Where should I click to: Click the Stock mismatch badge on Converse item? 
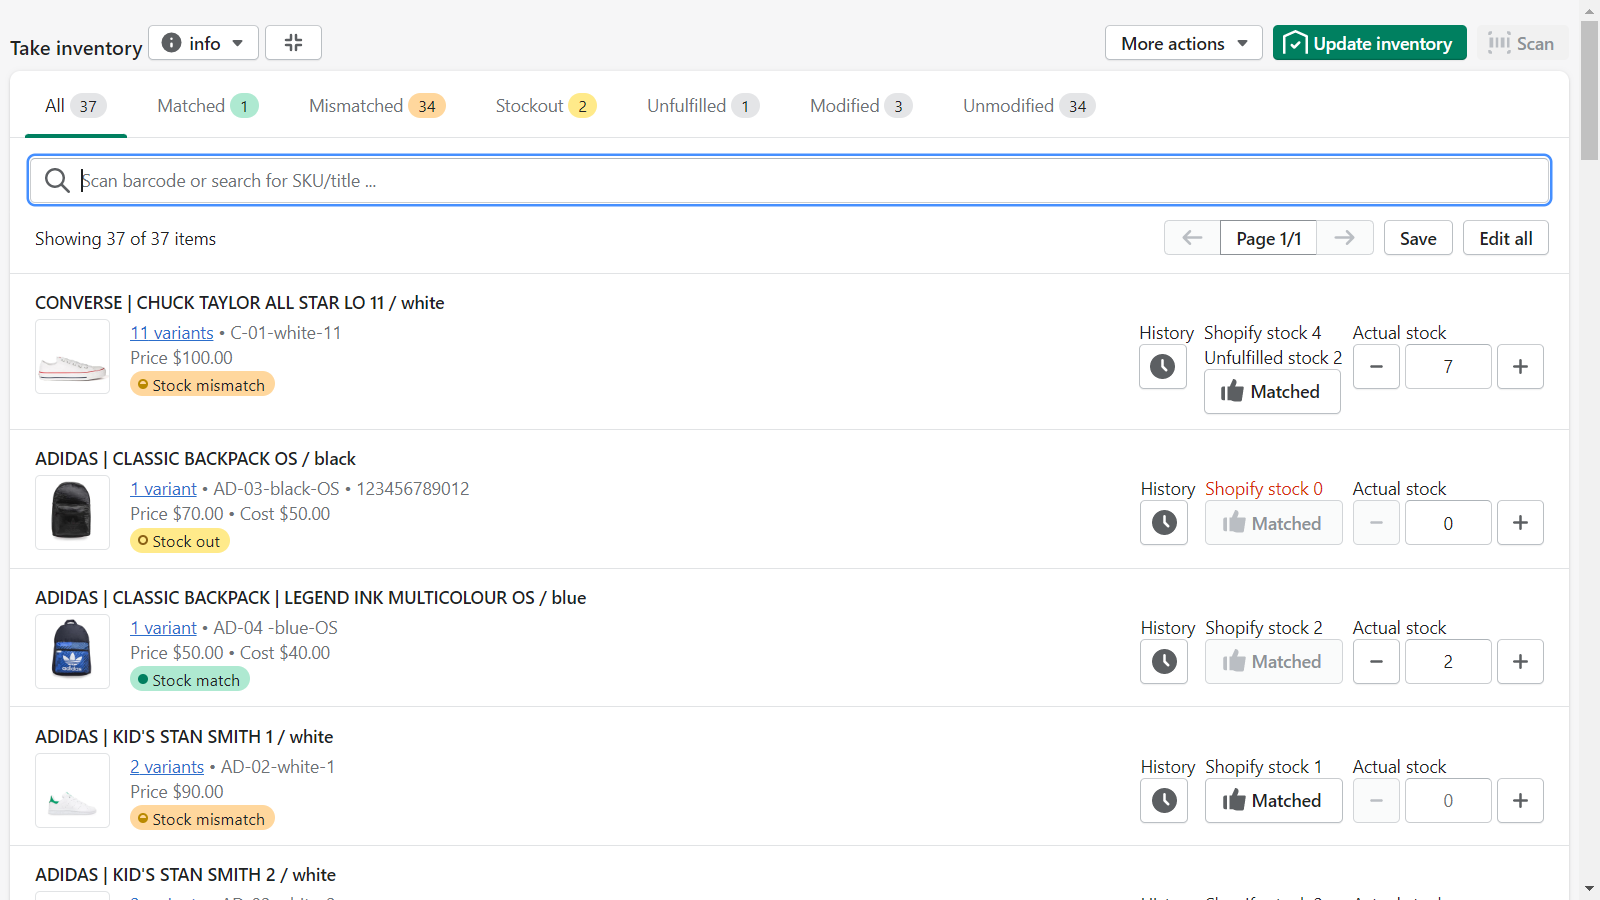coord(202,384)
